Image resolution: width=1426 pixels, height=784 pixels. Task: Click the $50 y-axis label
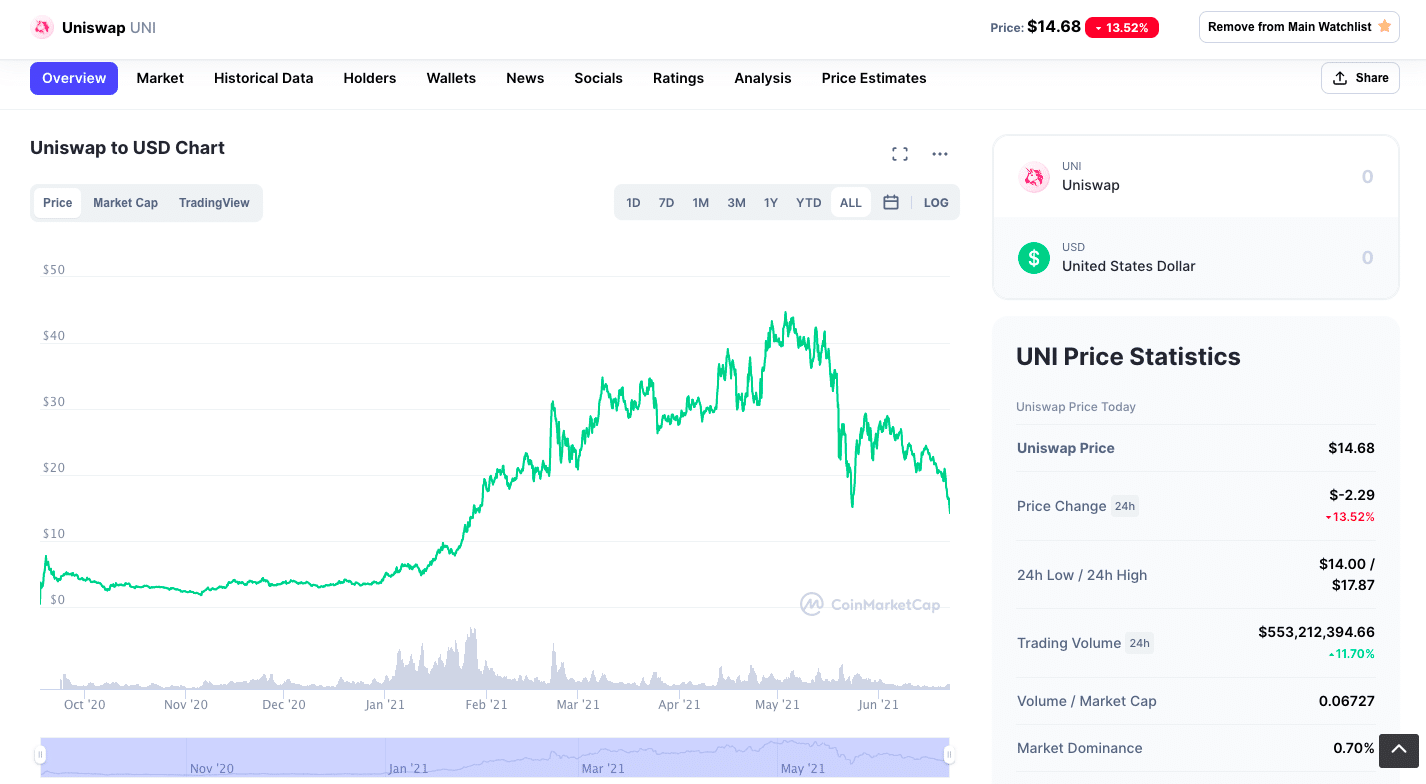[x=54, y=270]
